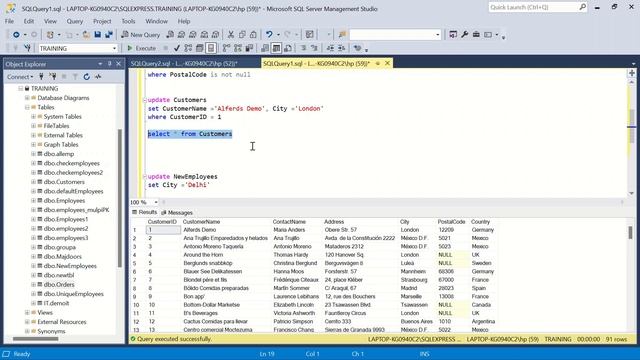Screen dimensions: 640x360
Task: Open the File menu
Action: (x=9, y=21)
